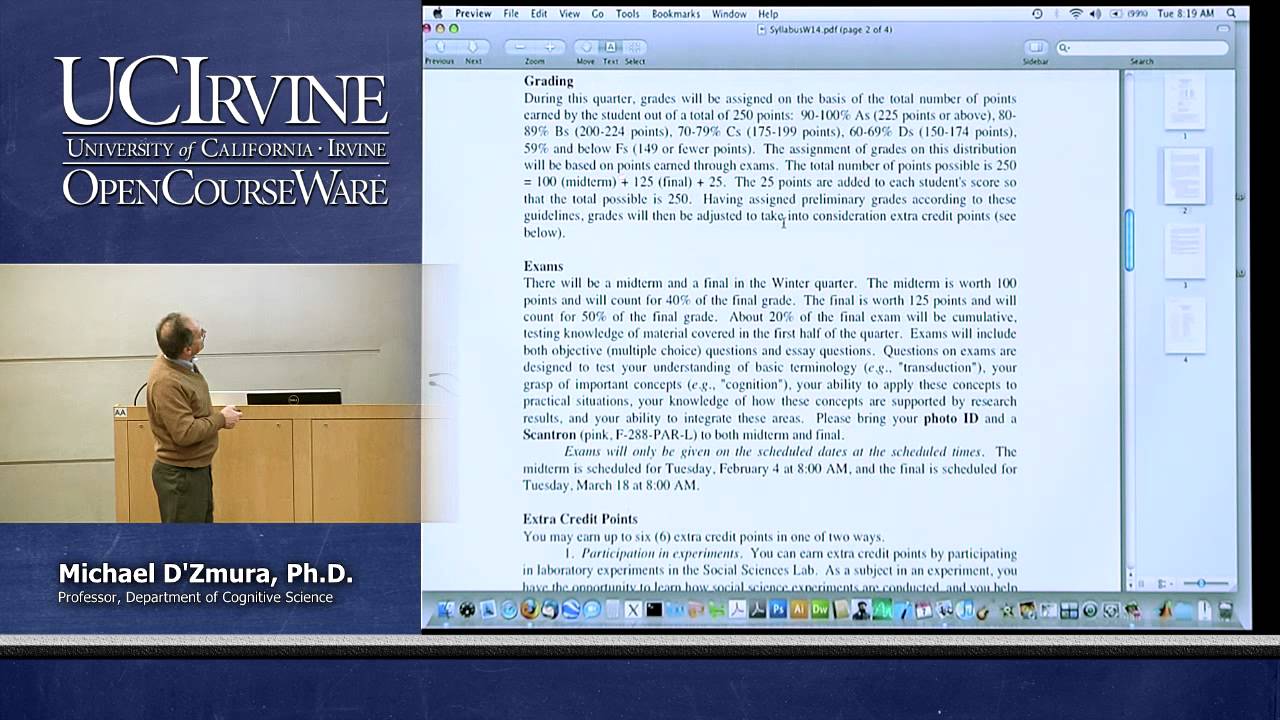Open Spotlight search magnifier
1280x720 pixels.
tap(1232, 14)
